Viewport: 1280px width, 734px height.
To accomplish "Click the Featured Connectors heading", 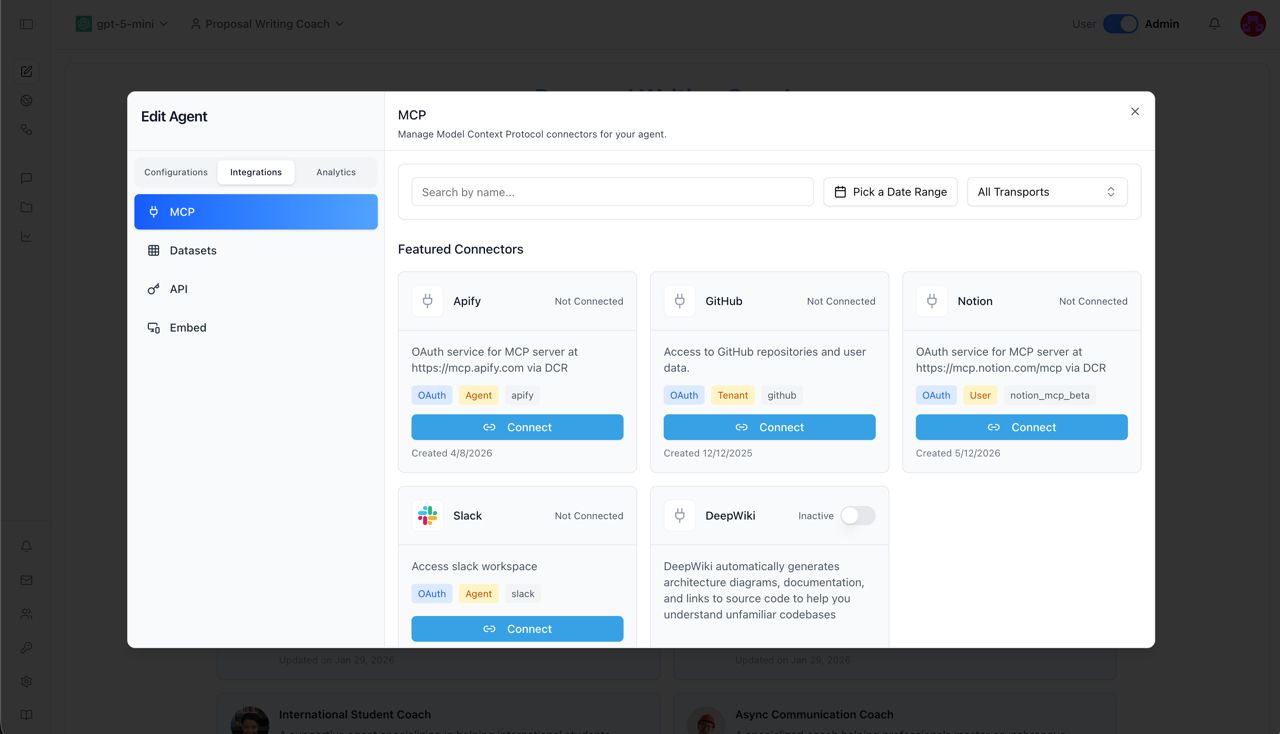I will 461,249.
